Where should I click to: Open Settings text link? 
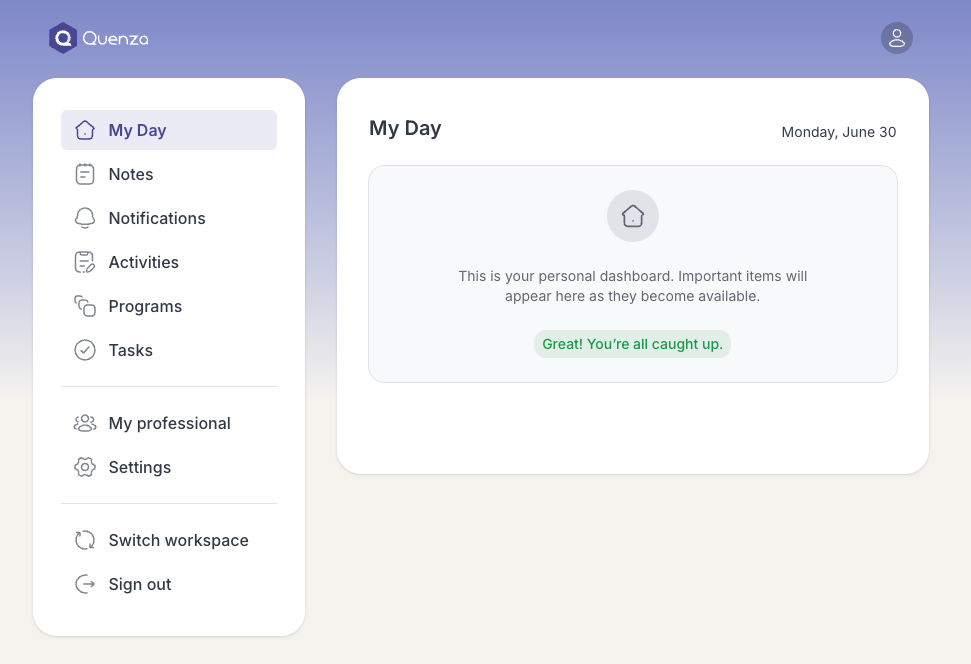[x=140, y=468]
